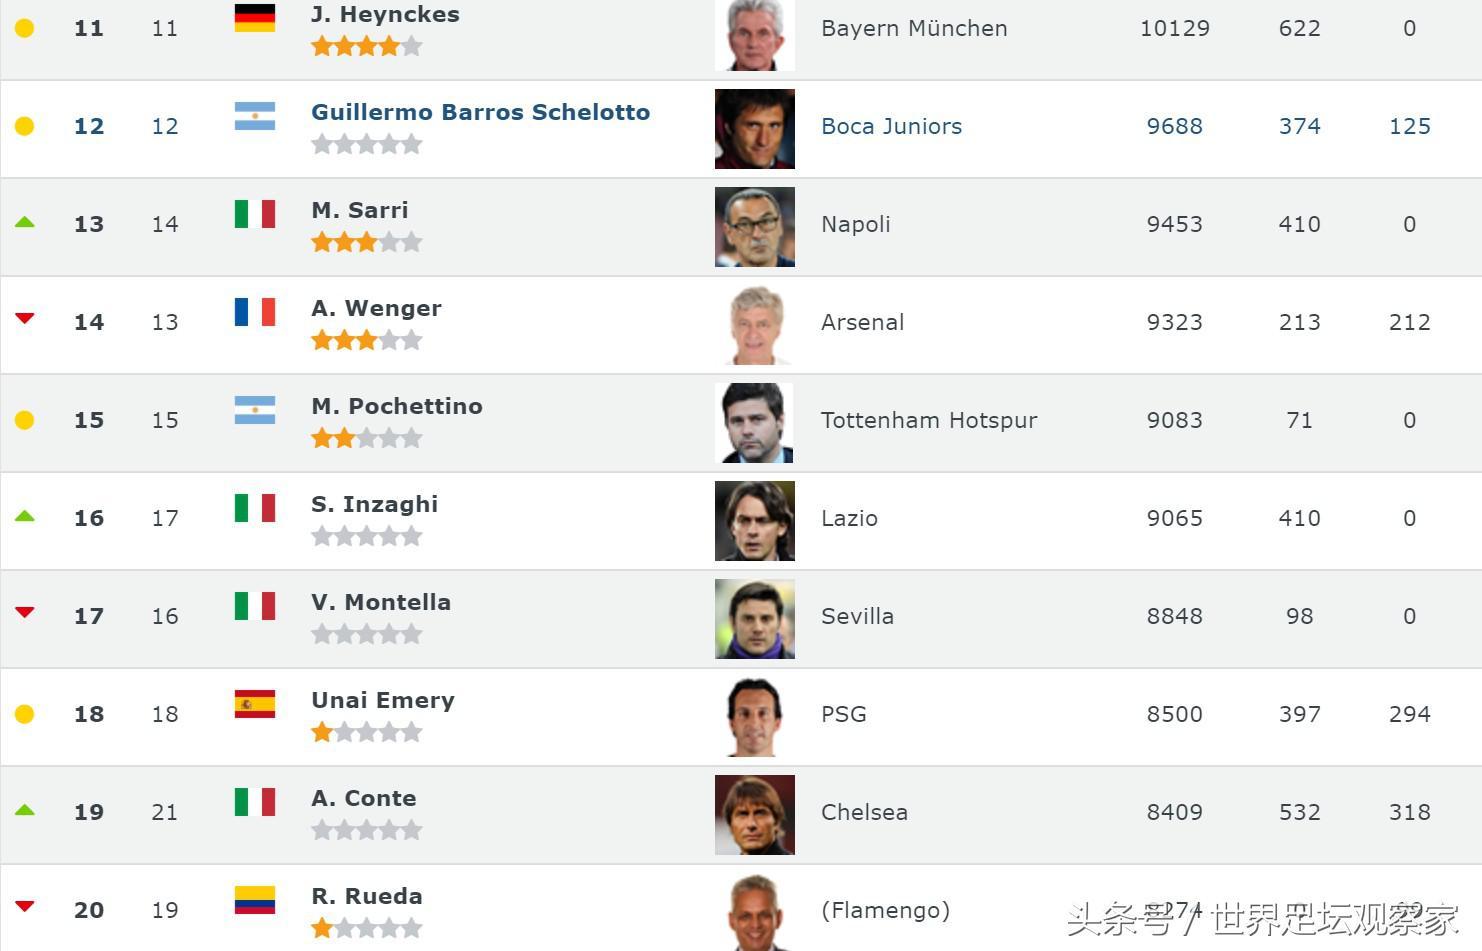Select the Tottenham Hotspur club name
This screenshot has height=951, width=1482.
coord(929,420)
